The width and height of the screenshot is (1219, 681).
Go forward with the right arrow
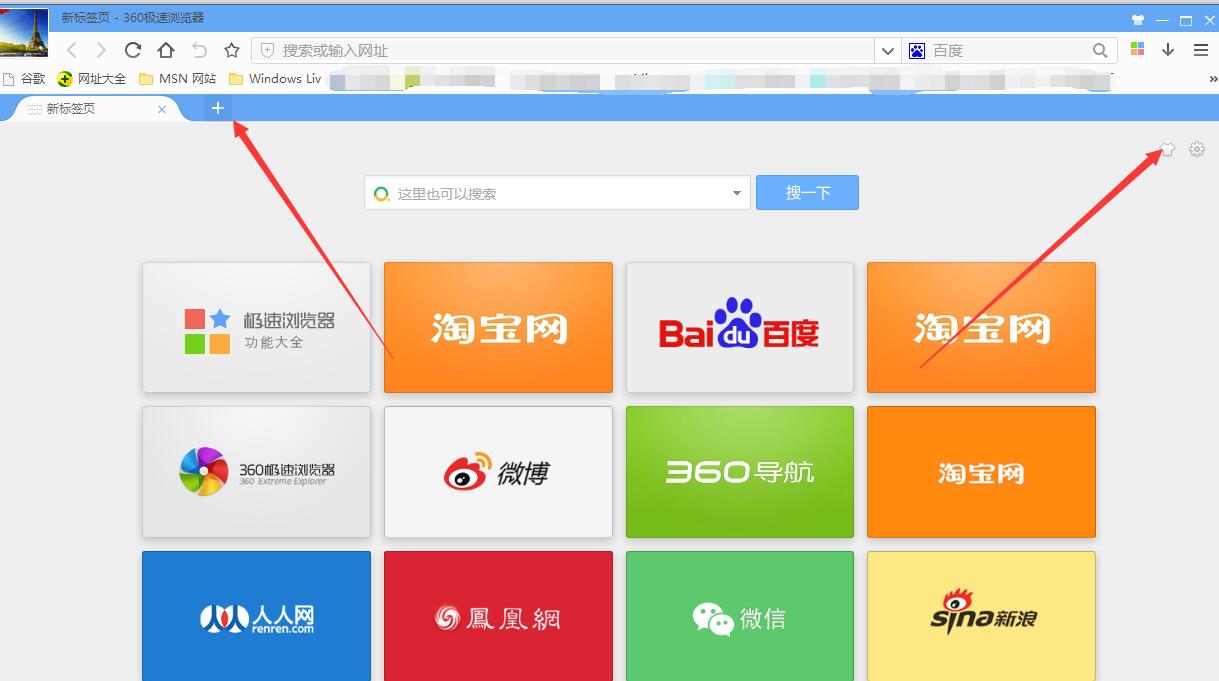tap(101, 50)
